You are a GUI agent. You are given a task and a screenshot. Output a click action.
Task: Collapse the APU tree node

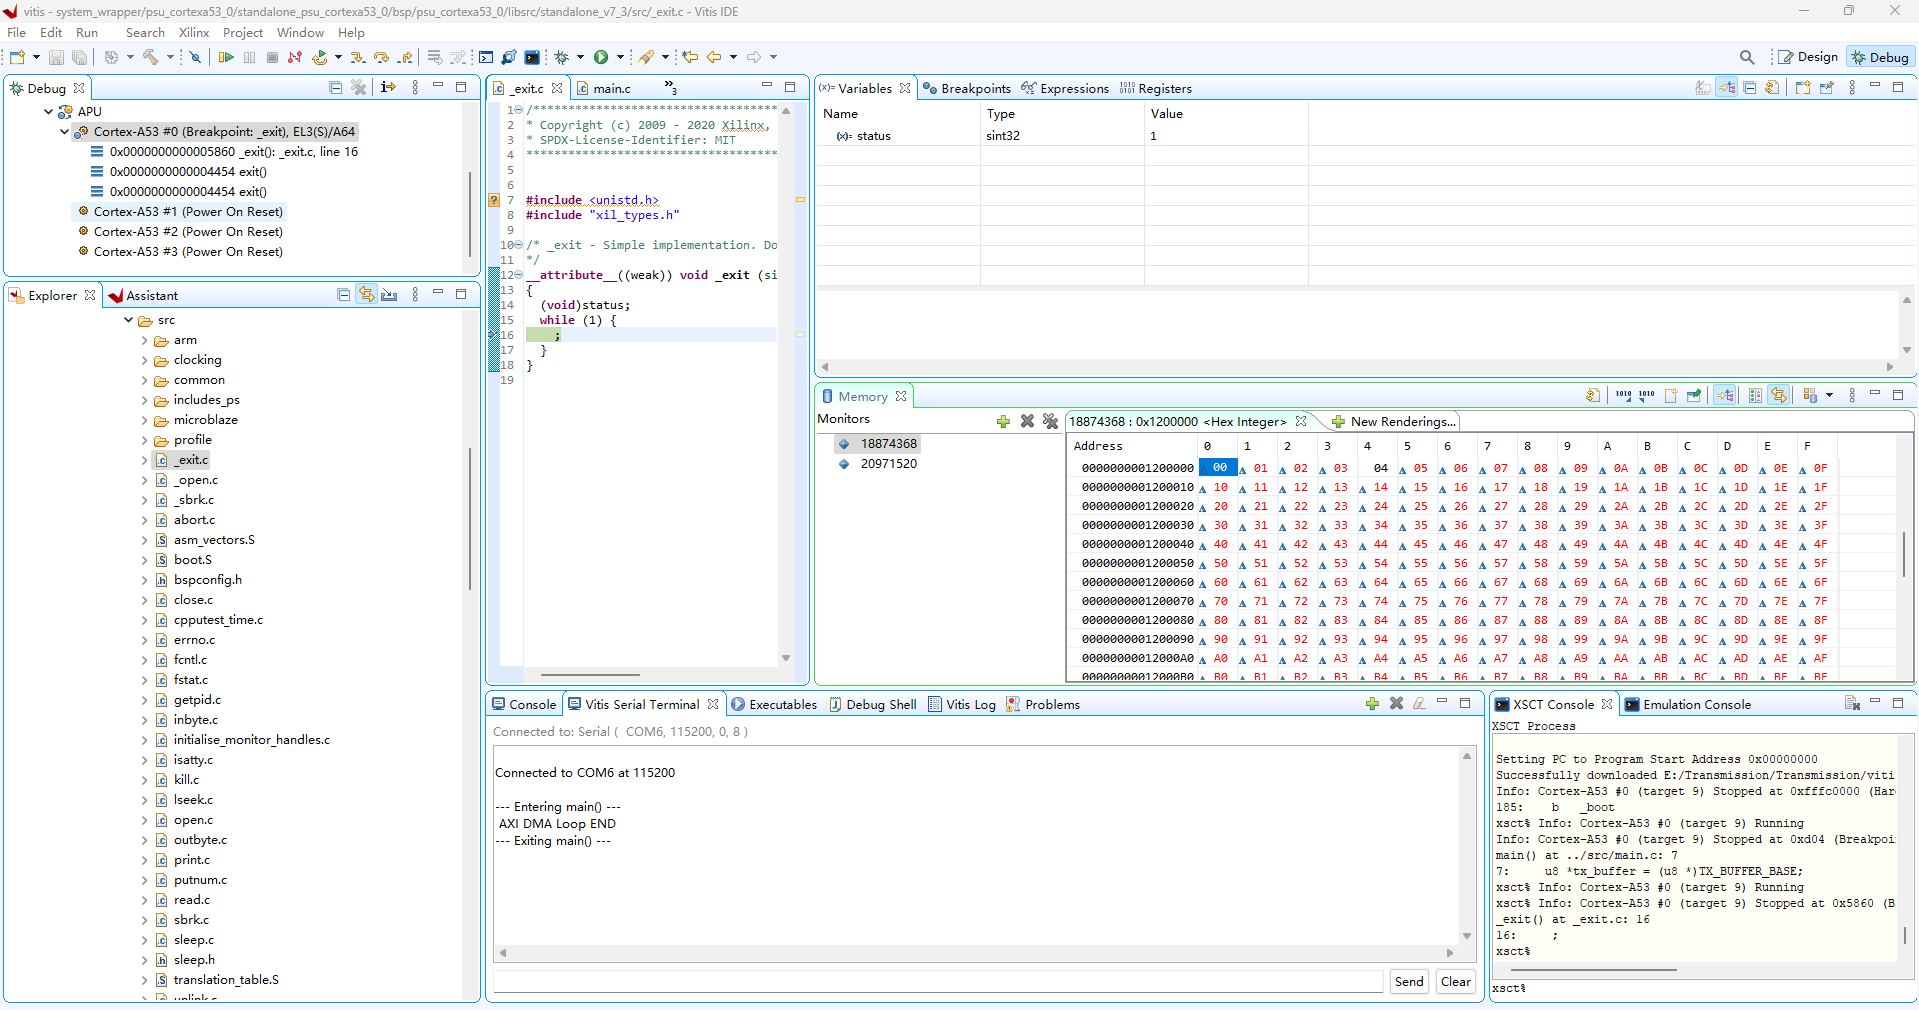click(48, 112)
